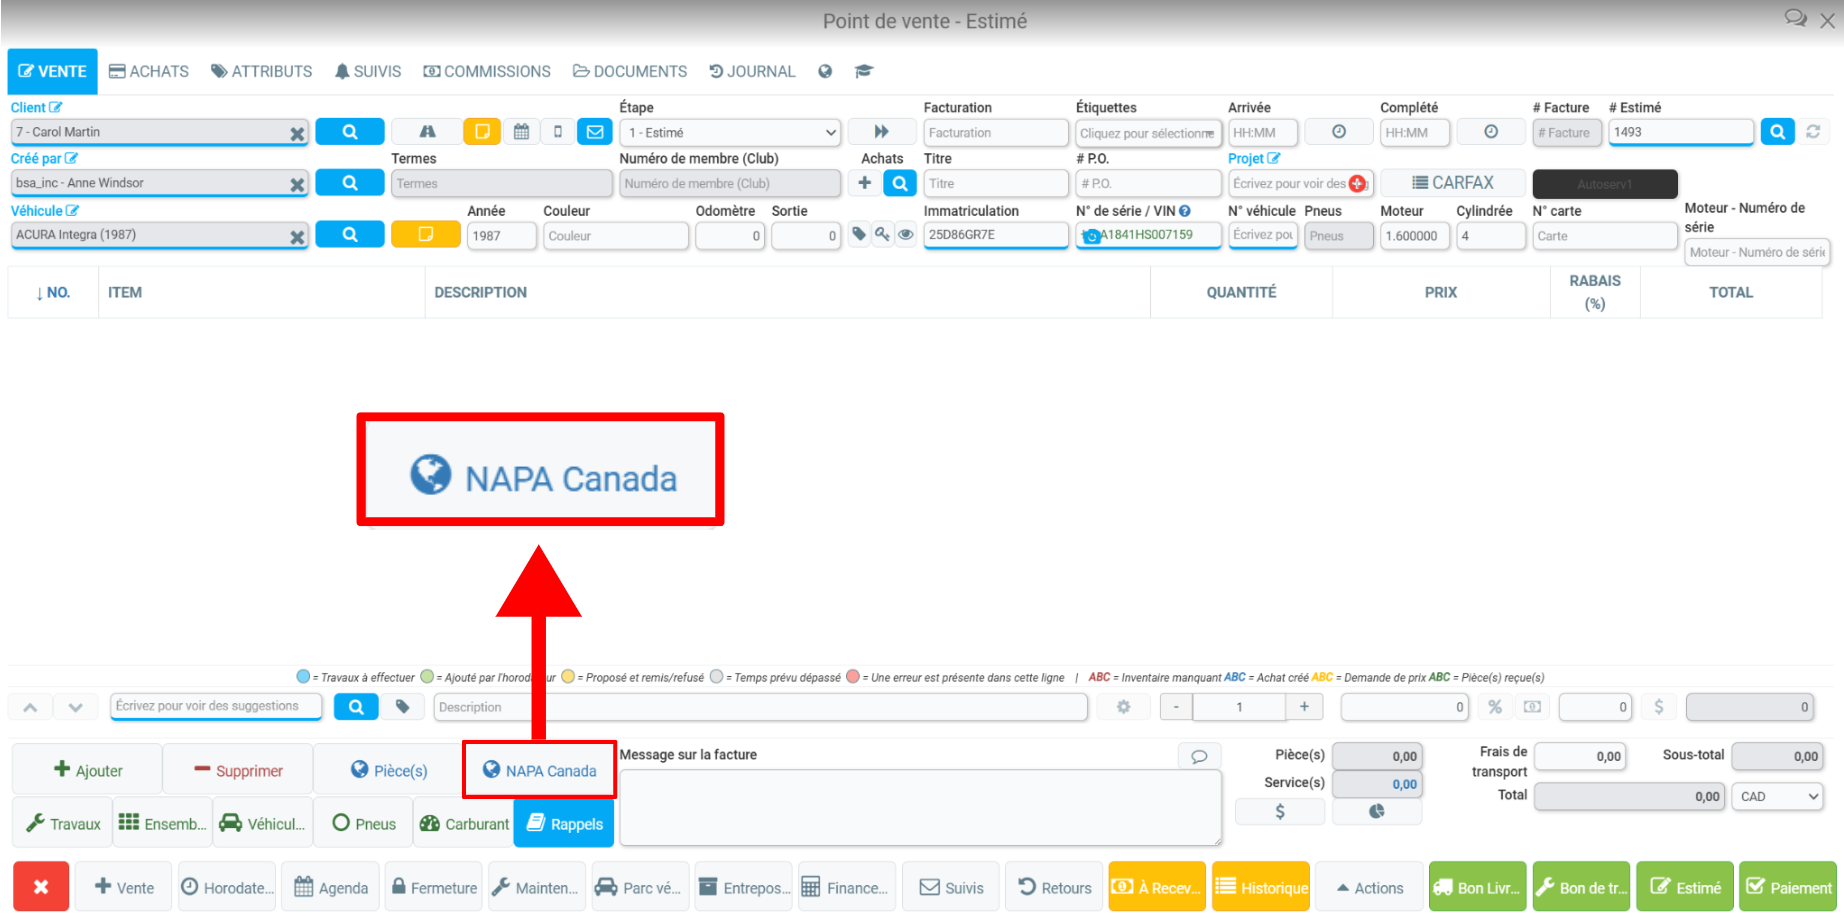
Task: Open the road icon next to client search
Action: click(x=427, y=132)
